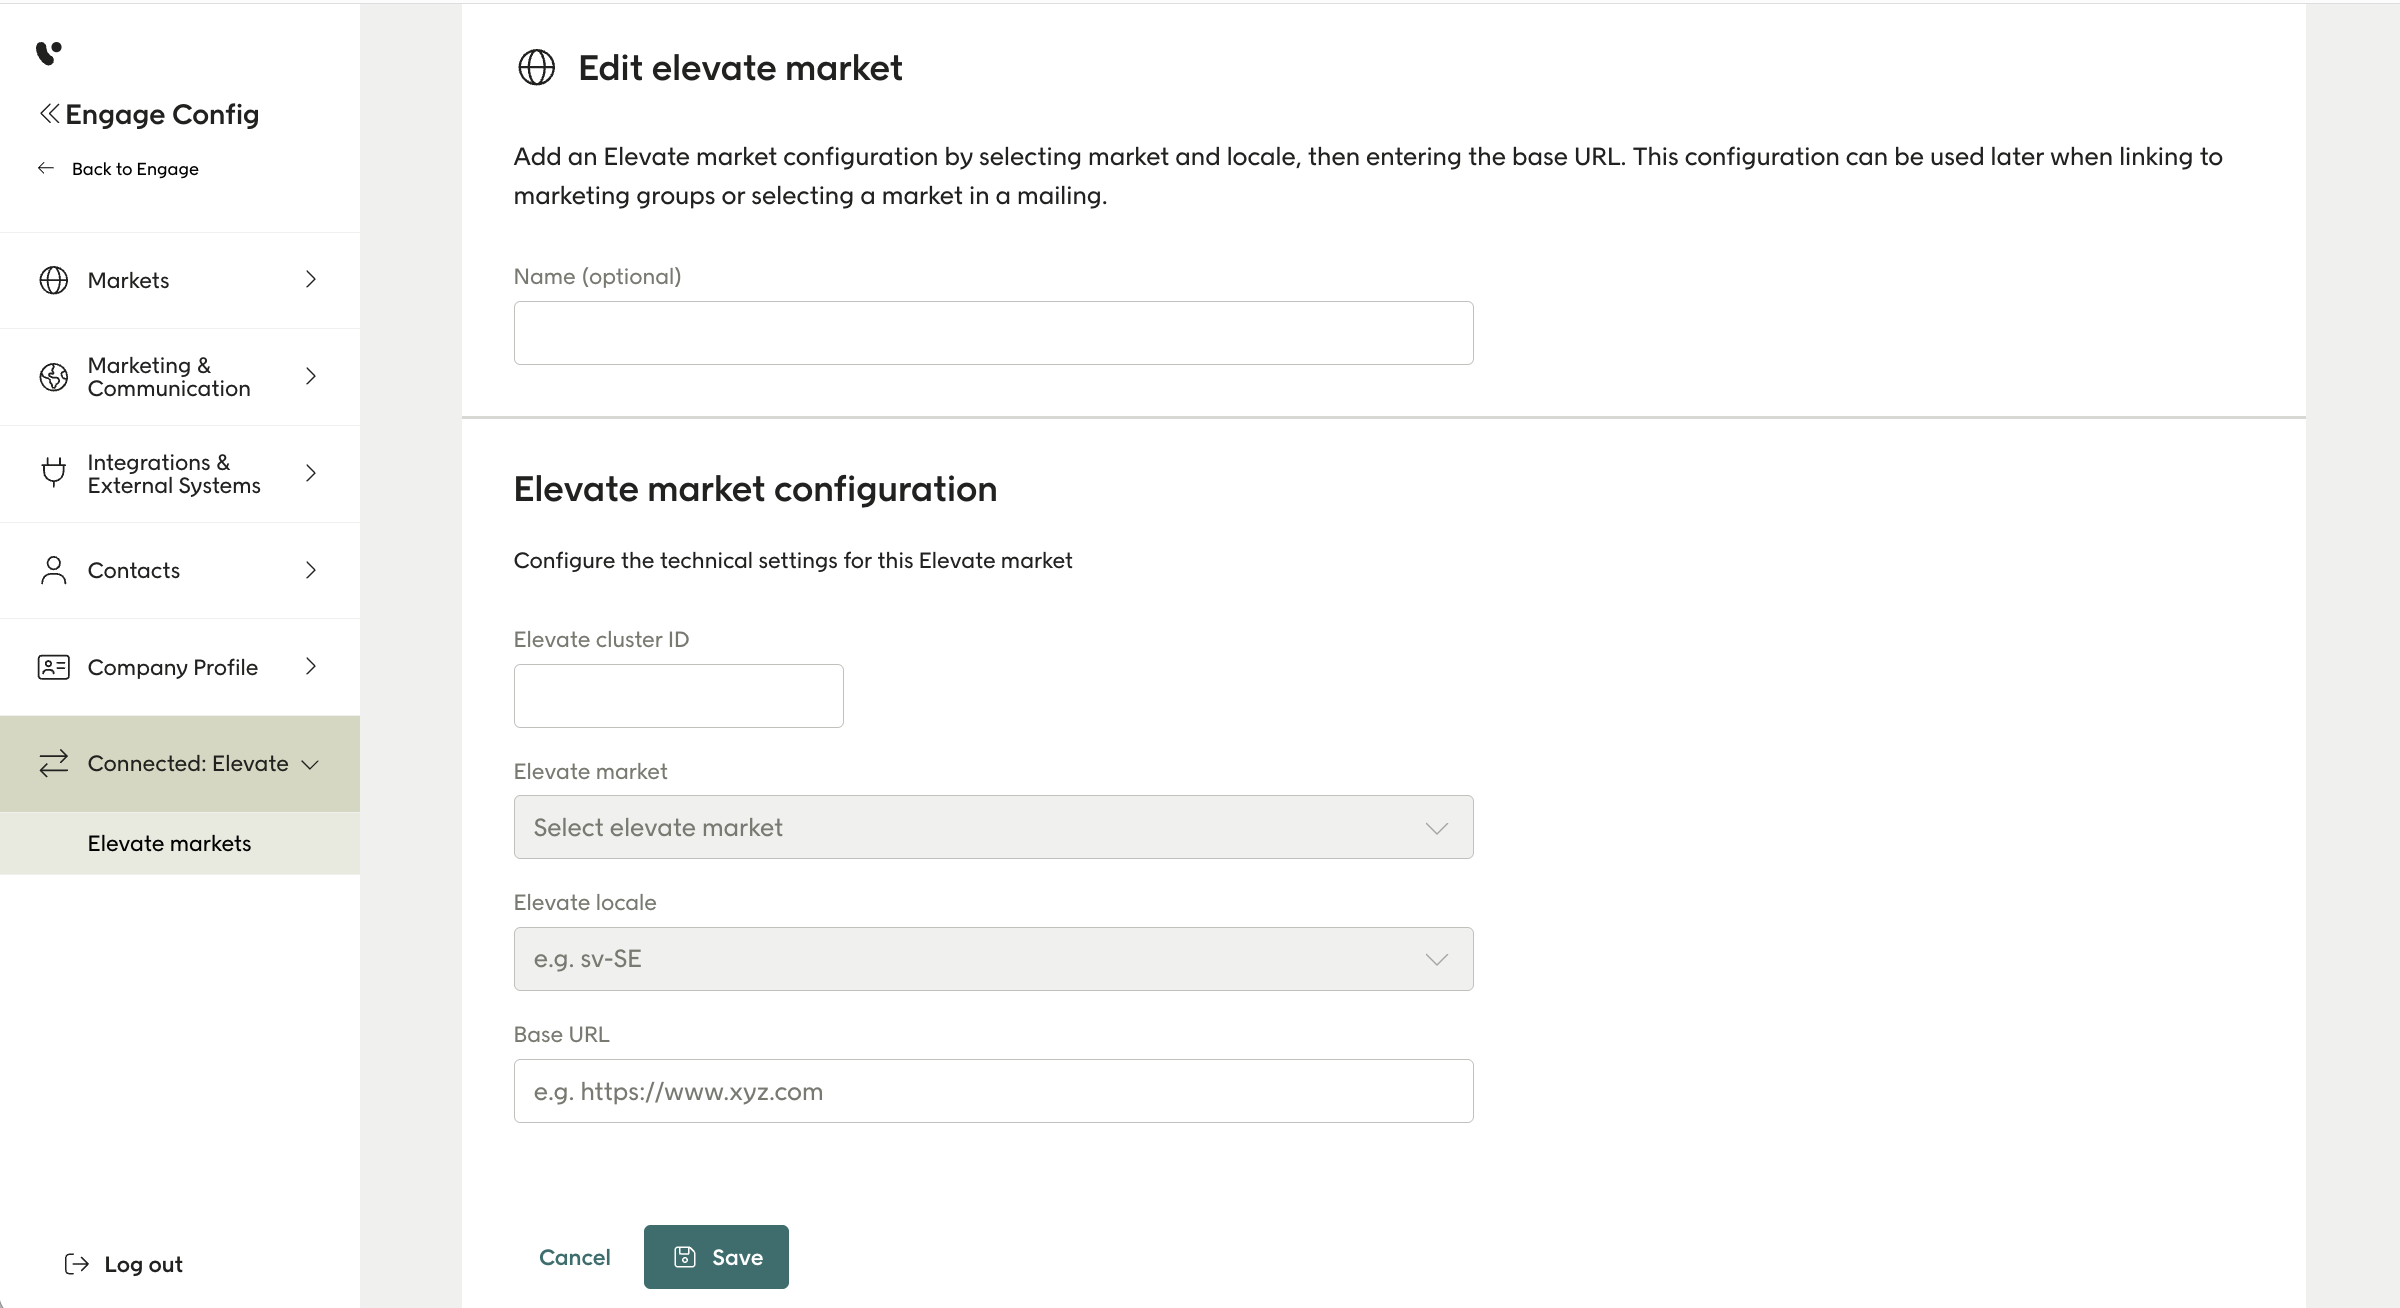Click the Connected: Elevate arrows icon
The width and height of the screenshot is (2400, 1308).
click(x=53, y=764)
